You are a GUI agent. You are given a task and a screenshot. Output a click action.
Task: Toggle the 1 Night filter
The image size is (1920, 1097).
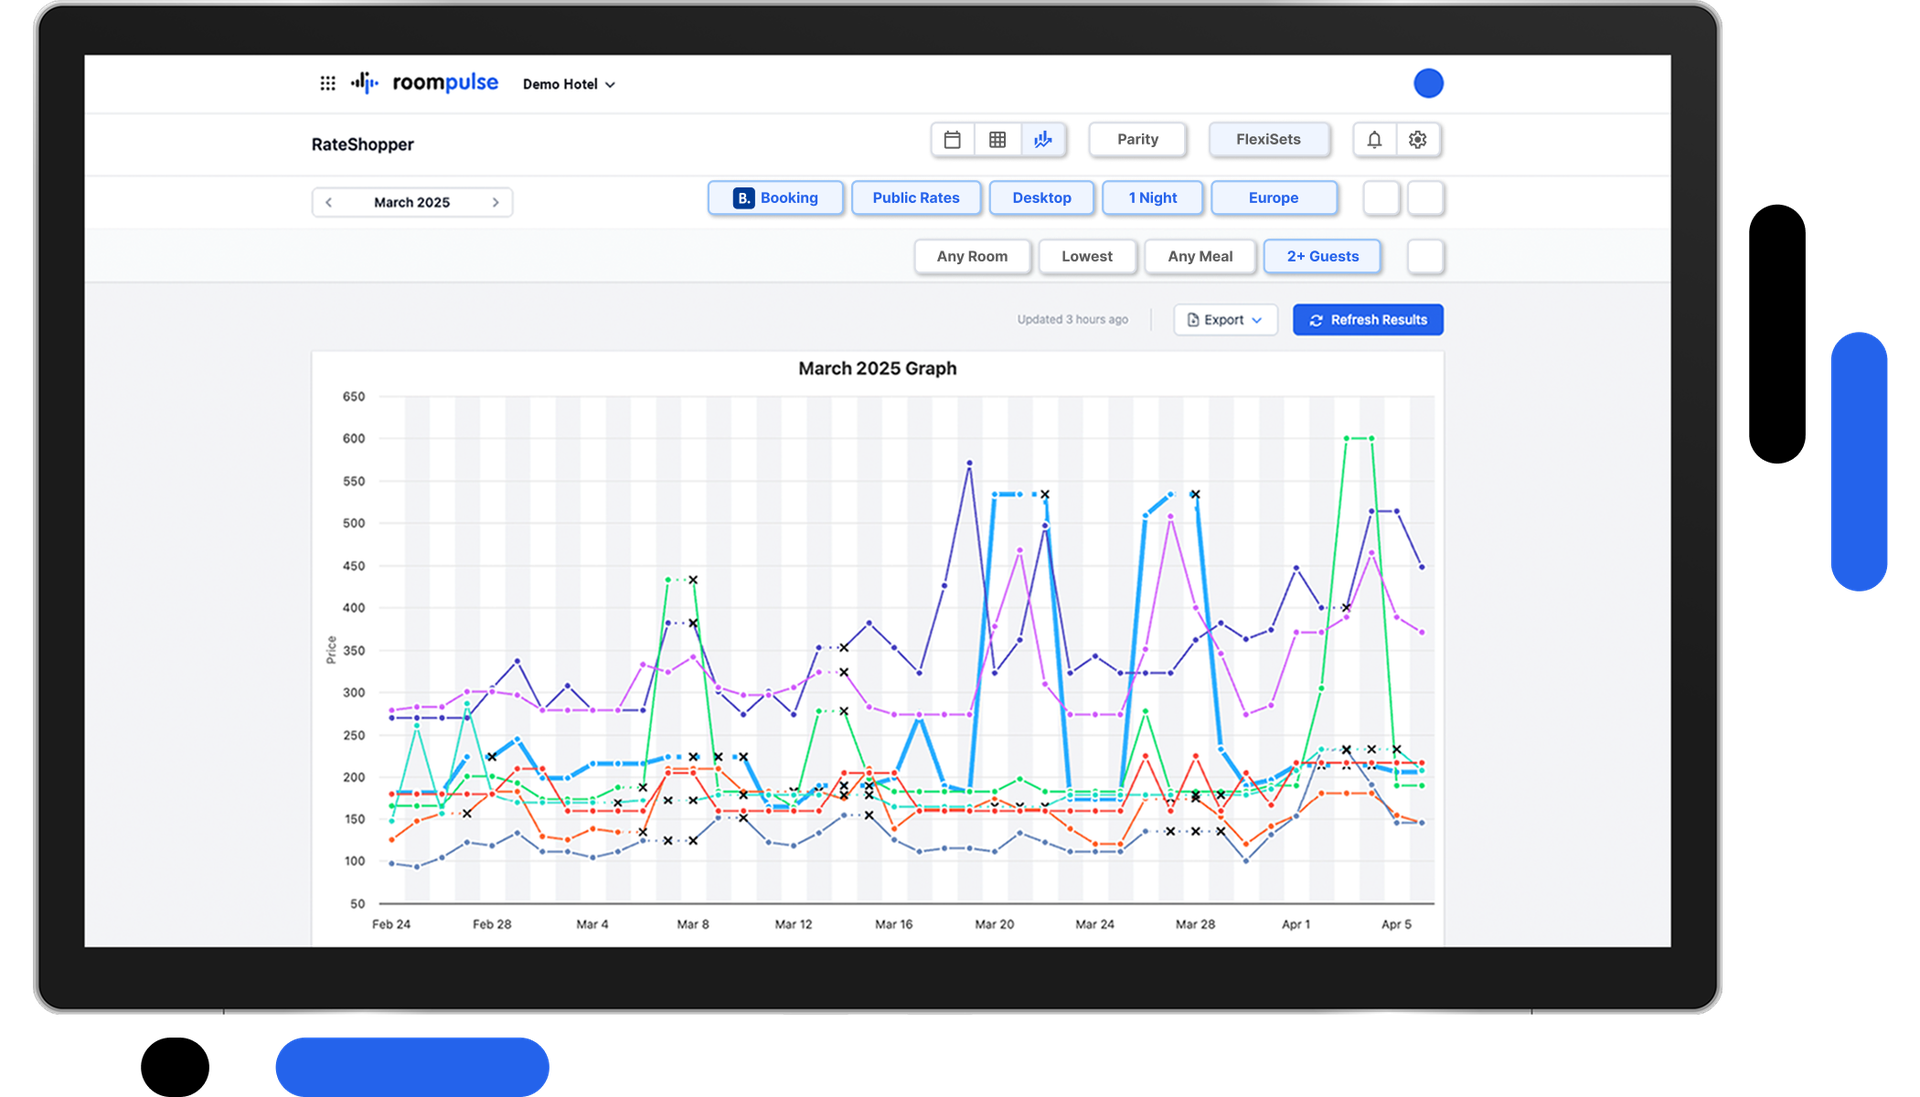(1152, 198)
